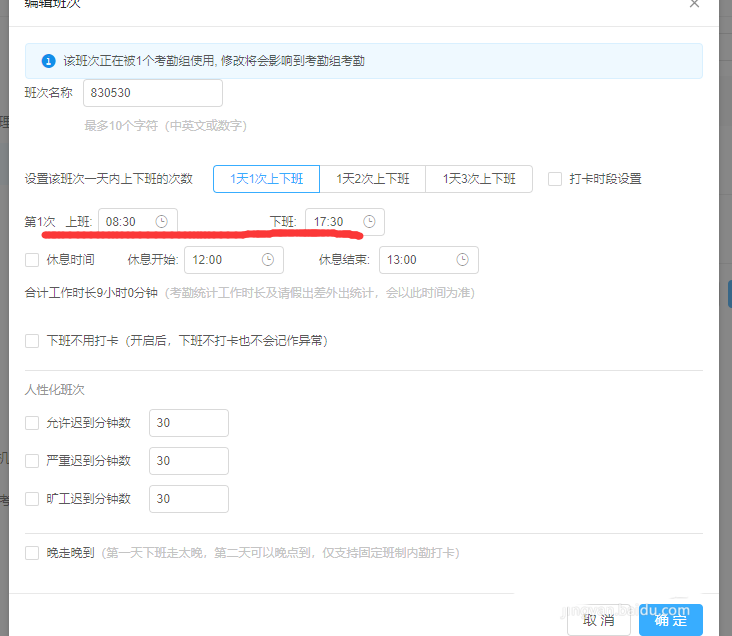Click the 允许迟到分钟数 value field
This screenshot has height=636, width=732.
(188, 423)
